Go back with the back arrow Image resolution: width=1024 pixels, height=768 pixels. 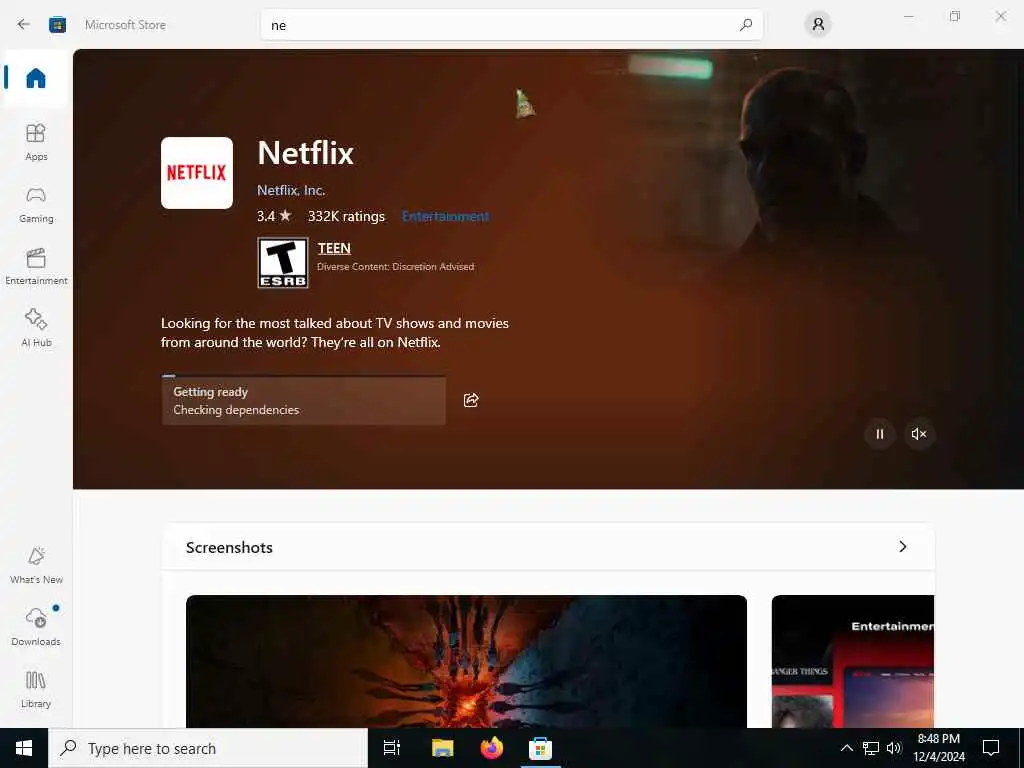[24, 25]
